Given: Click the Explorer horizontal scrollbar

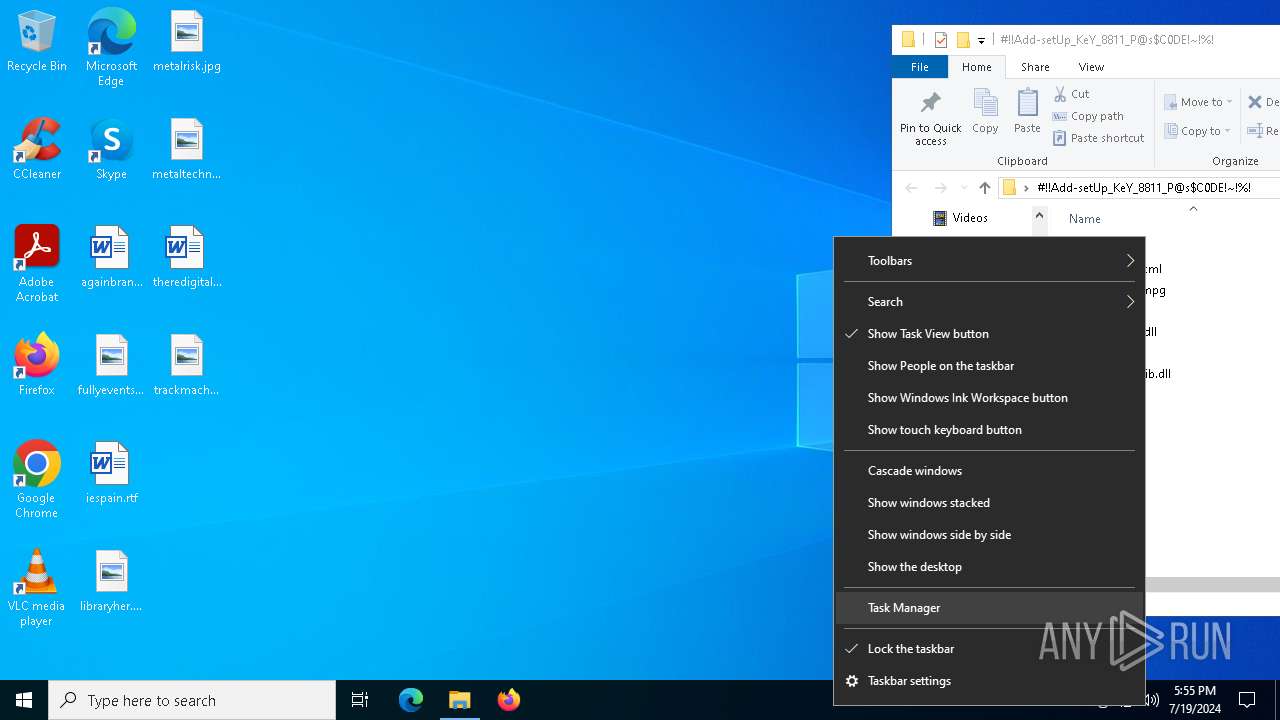Looking at the screenshot, I should [1212, 584].
